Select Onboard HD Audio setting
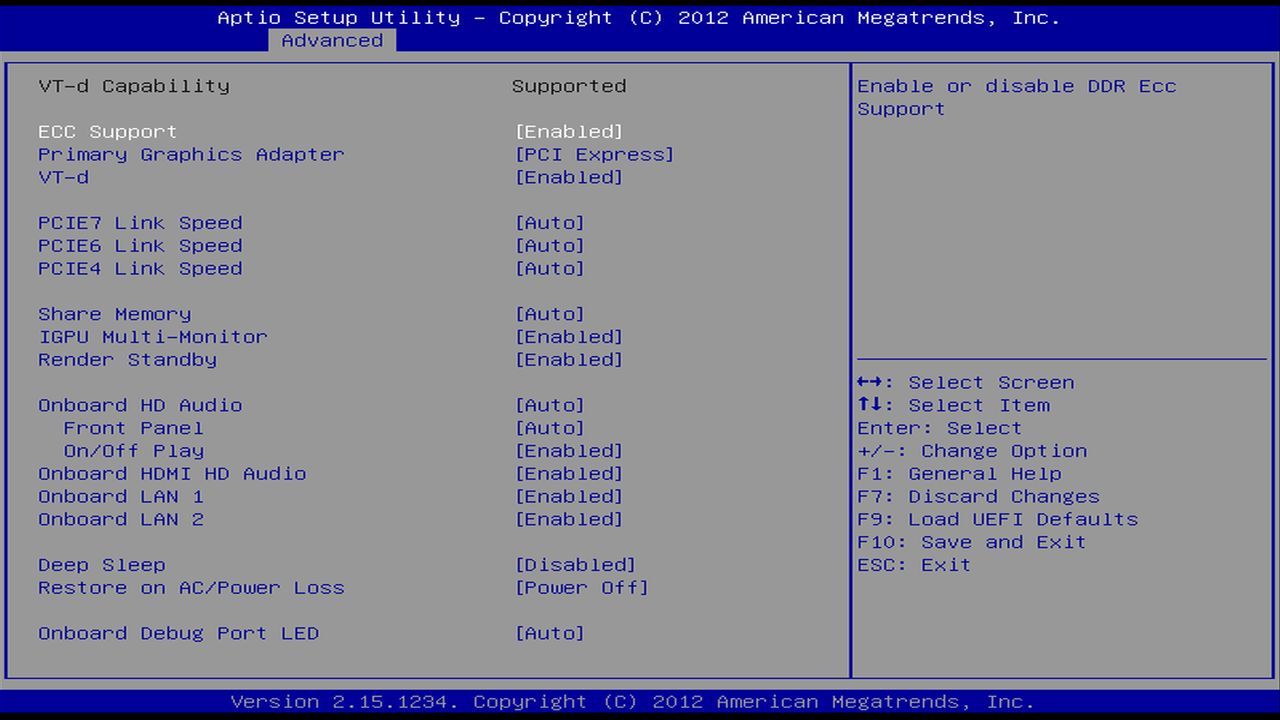The height and width of the screenshot is (720, 1280). pyautogui.click(x=140, y=405)
